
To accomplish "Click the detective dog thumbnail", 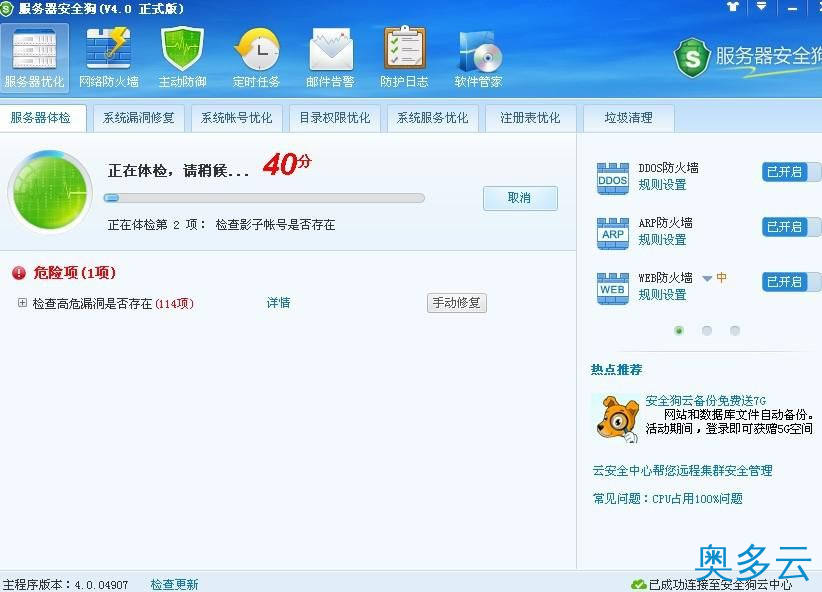I will (617, 418).
